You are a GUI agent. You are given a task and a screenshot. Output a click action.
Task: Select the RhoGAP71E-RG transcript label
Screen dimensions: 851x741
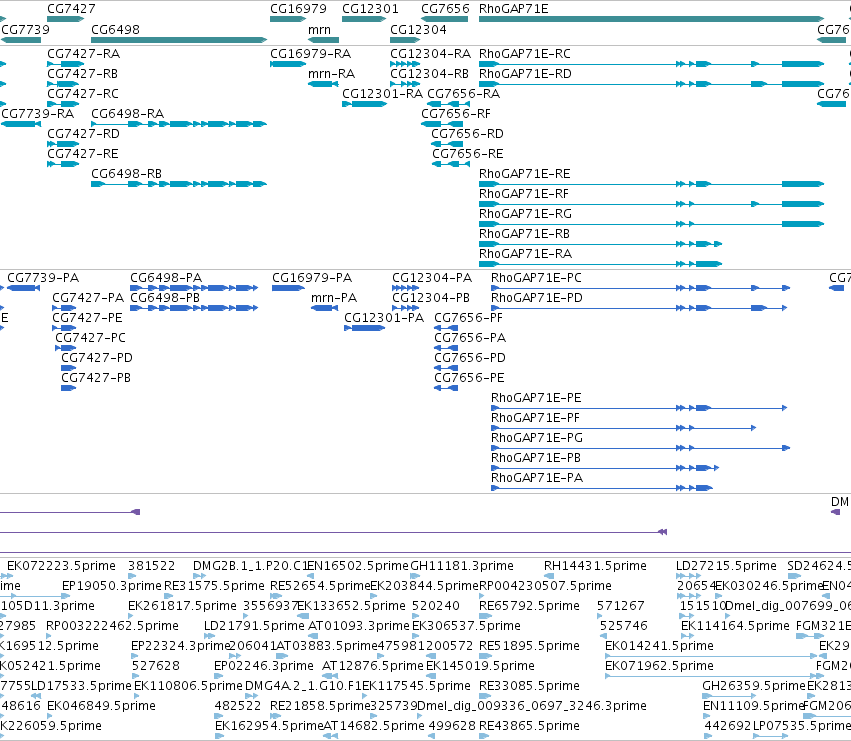pyautogui.click(x=525, y=214)
